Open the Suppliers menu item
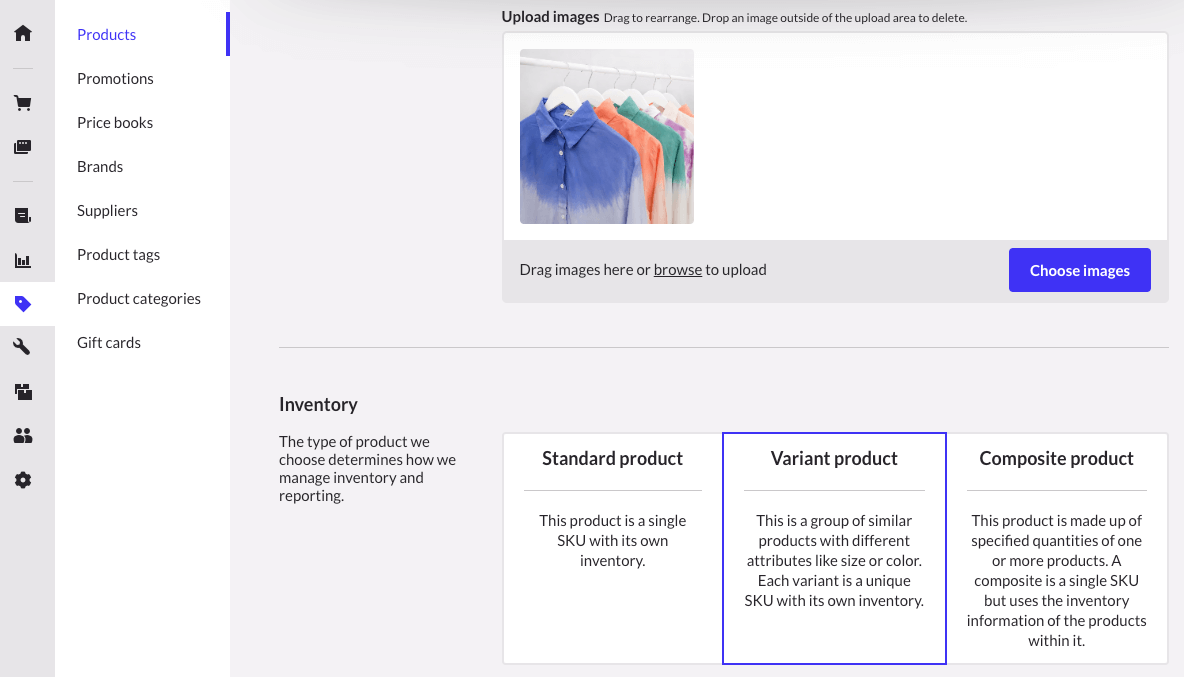The width and height of the screenshot is (1184, 677). click(107, 211)
